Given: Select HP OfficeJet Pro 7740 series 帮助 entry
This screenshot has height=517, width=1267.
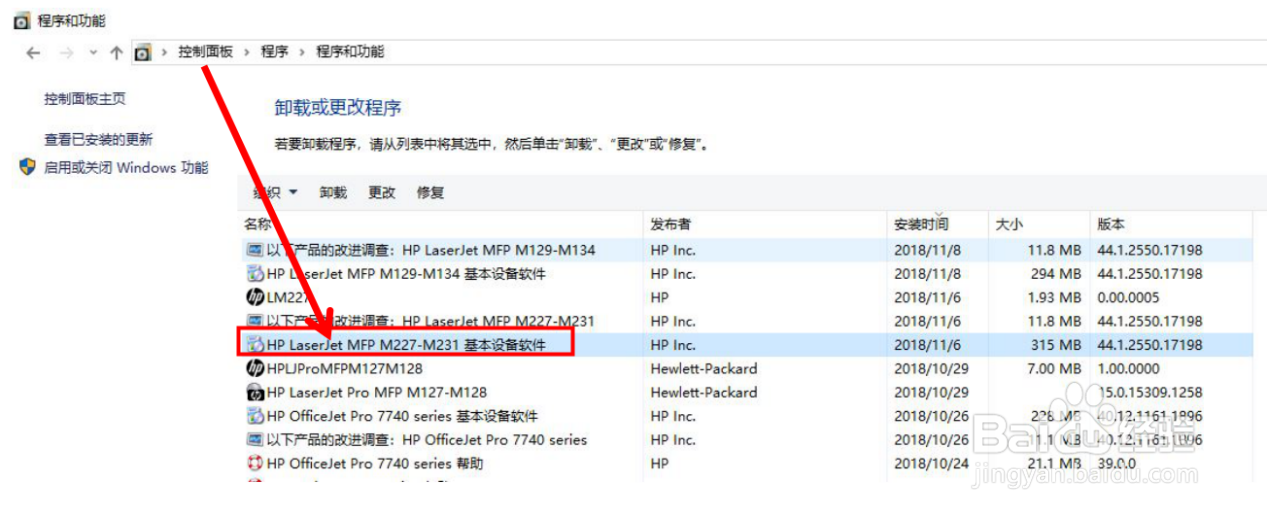Looking at the screenshot, I should 746,464.
